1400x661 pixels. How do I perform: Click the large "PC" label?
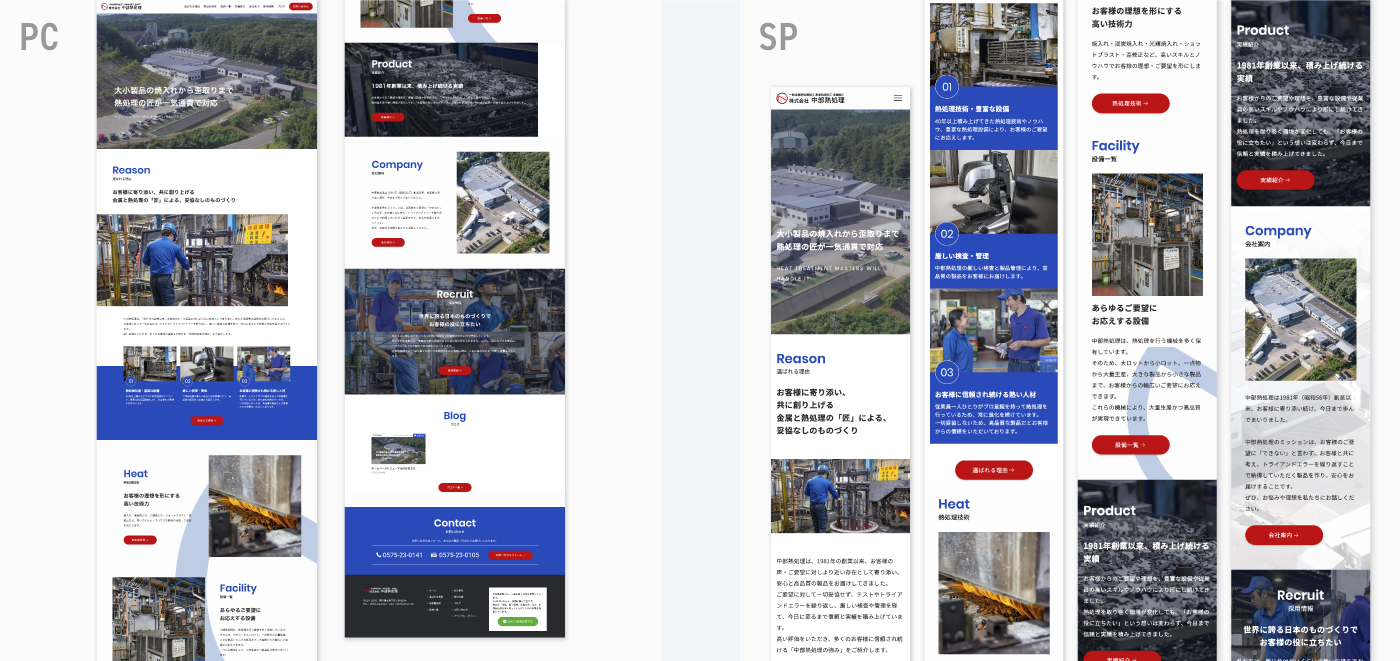click(x=40, y=37)
